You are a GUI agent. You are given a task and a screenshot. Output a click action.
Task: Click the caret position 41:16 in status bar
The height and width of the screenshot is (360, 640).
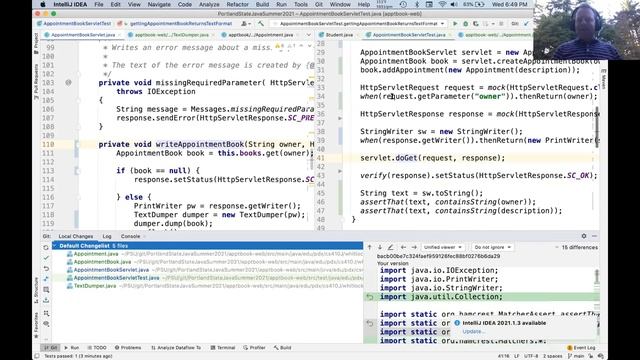click(x=503, y=356)
